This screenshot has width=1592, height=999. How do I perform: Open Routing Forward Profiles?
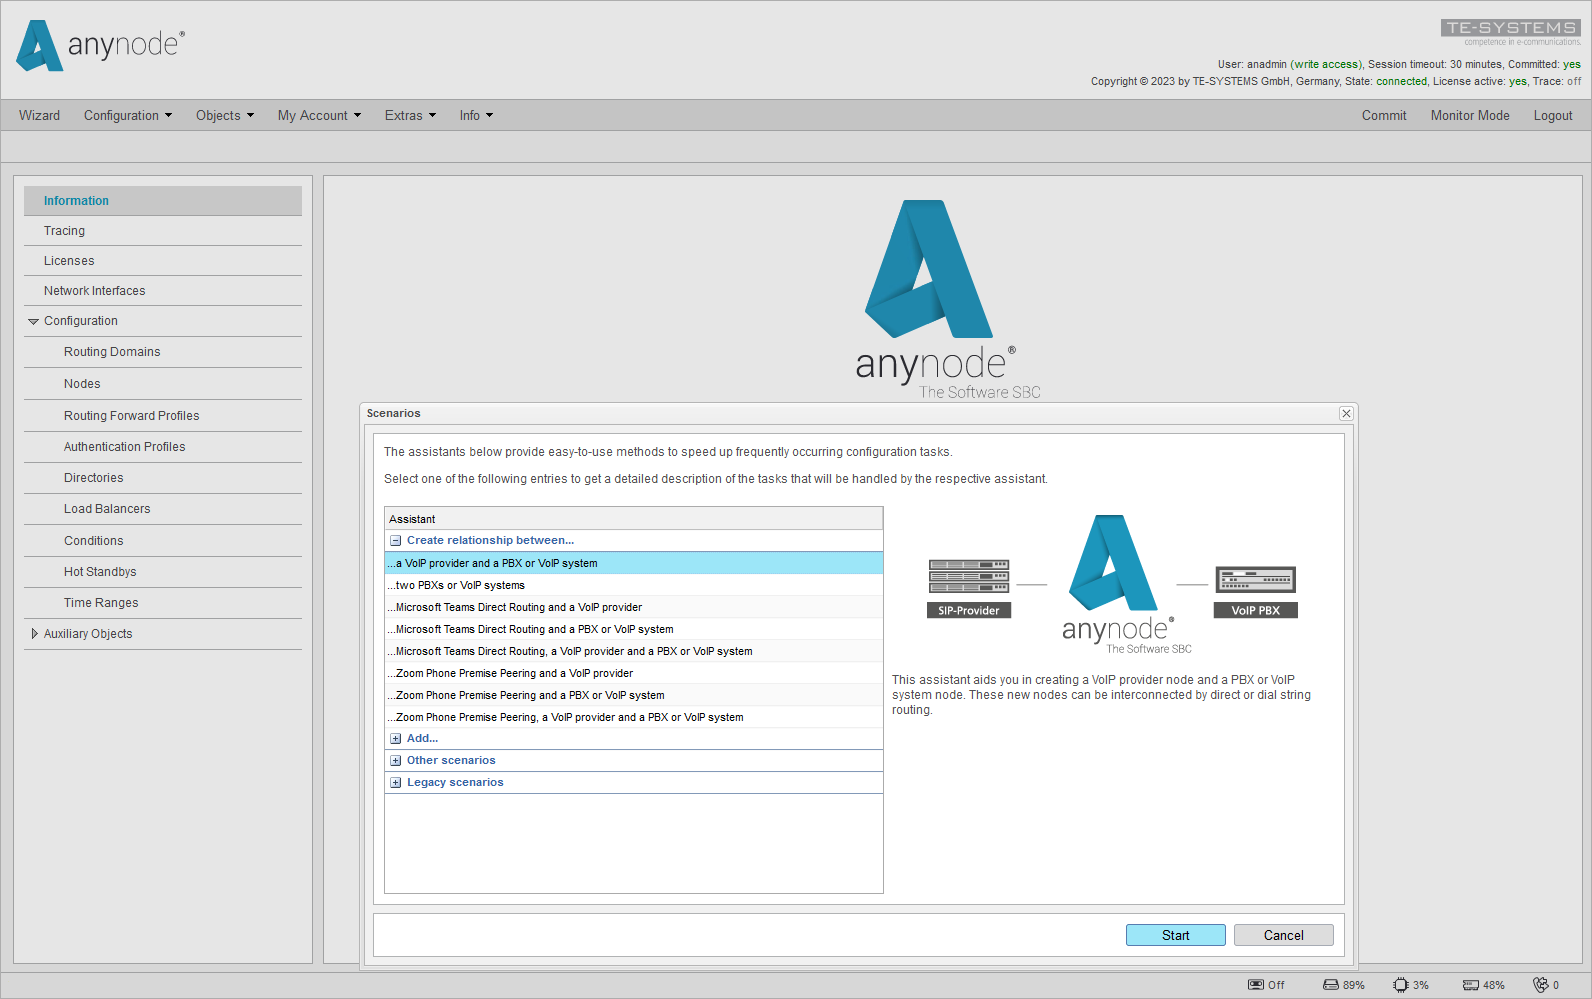(163, 416)
